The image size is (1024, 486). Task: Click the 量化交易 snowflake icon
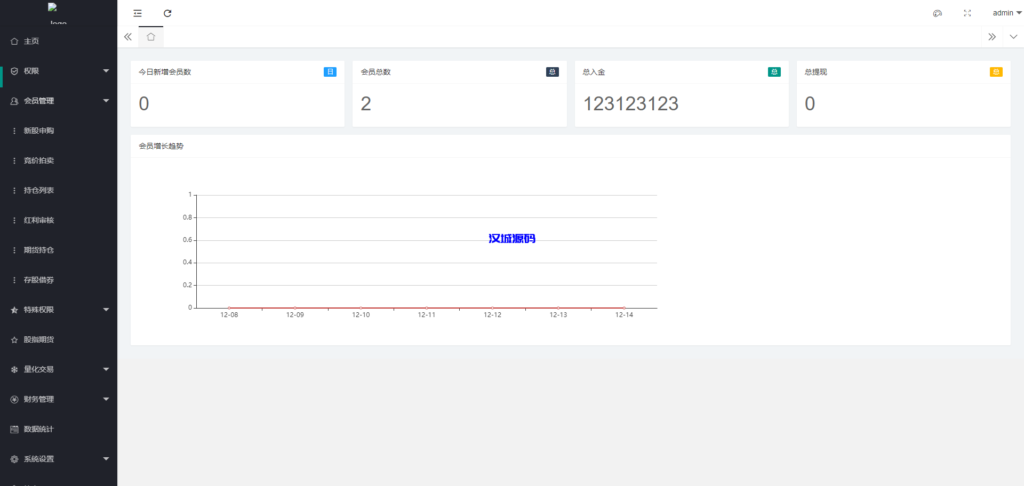tap(14, 369)
